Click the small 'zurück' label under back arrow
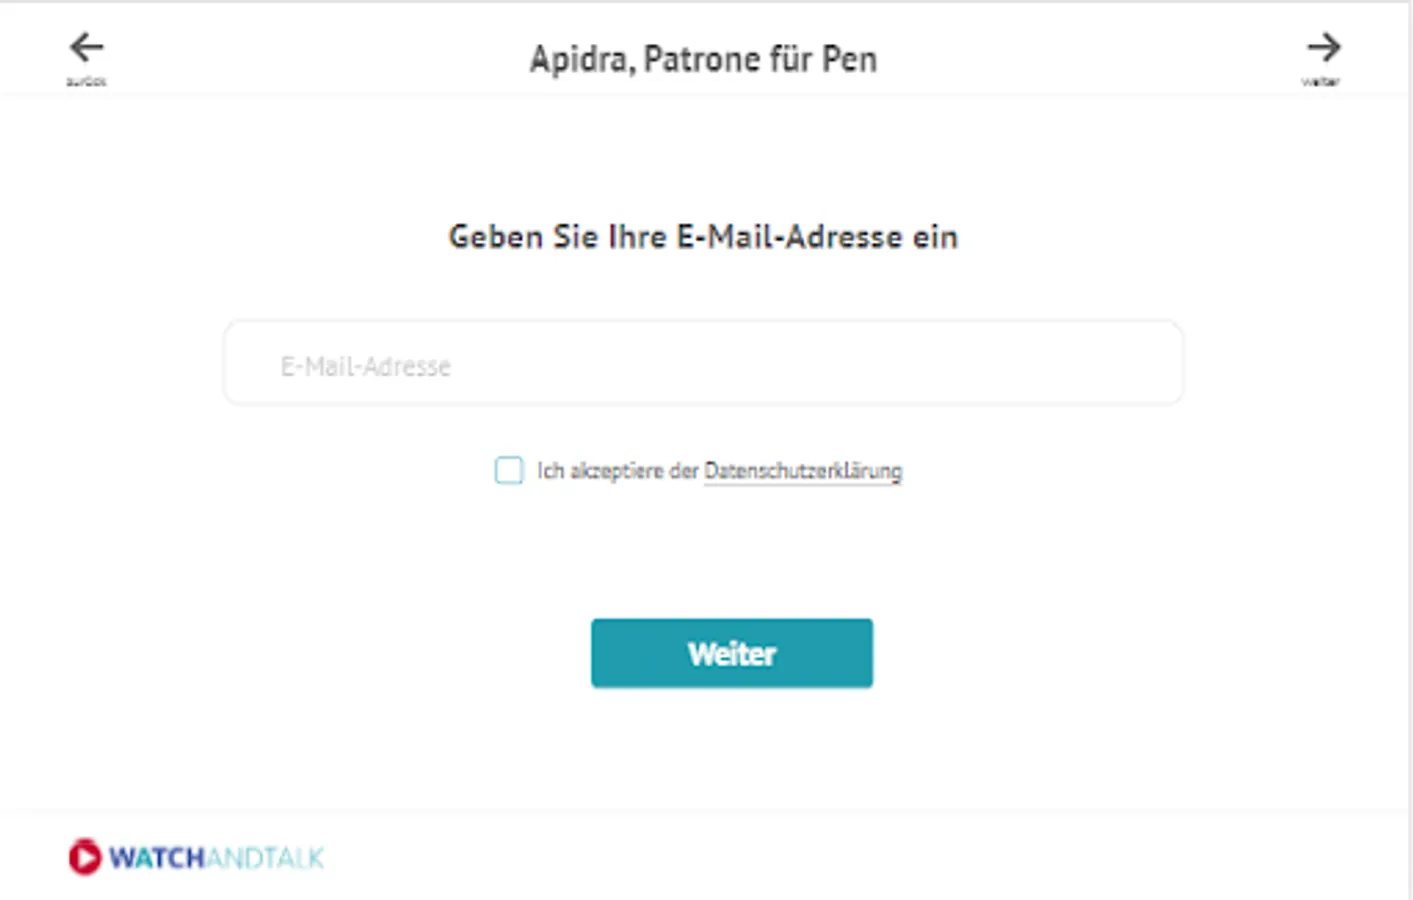The height and width of the screenshot is (900, 1413). [86, 82]
